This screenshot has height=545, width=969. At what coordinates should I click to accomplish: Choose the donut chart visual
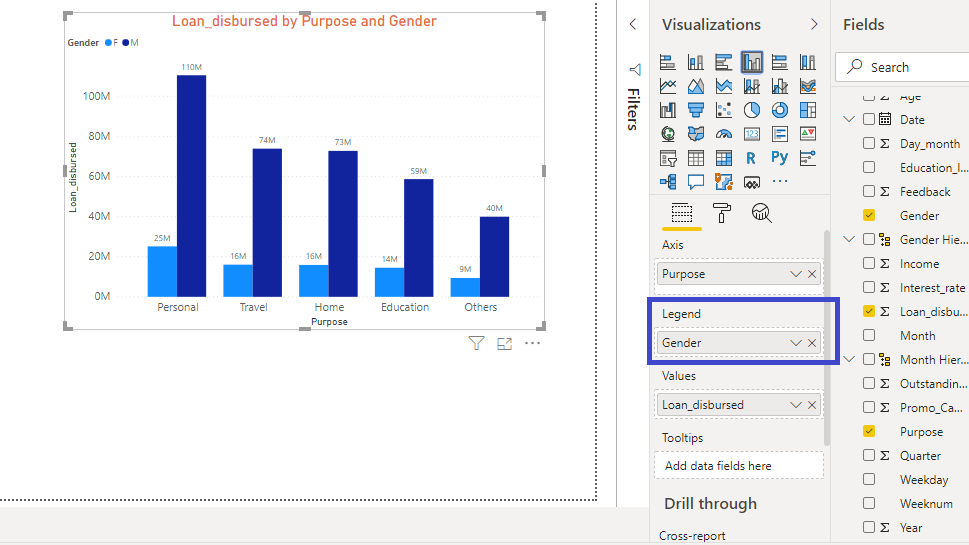tap(780, 110)
